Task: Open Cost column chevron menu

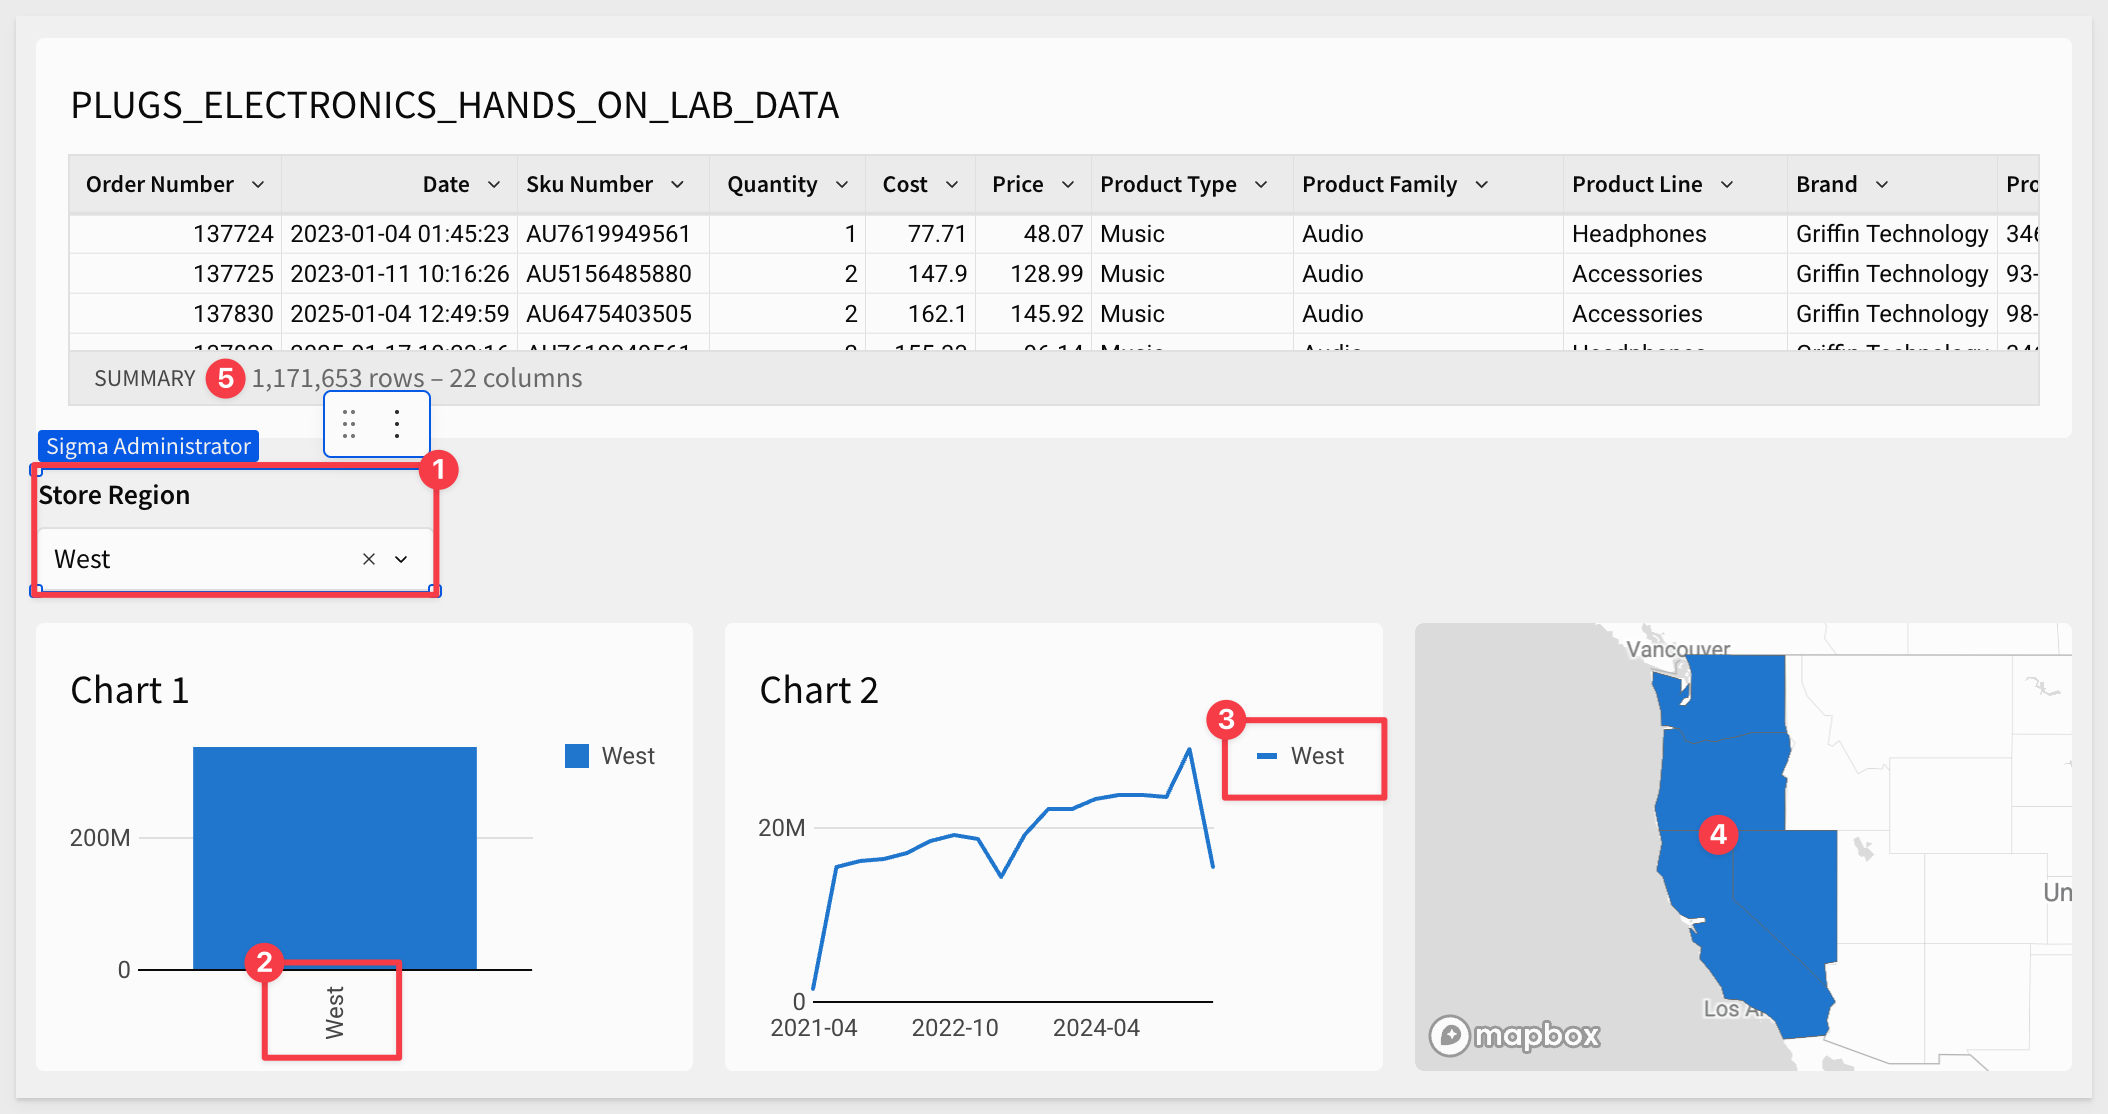Action: pos(952,184)
